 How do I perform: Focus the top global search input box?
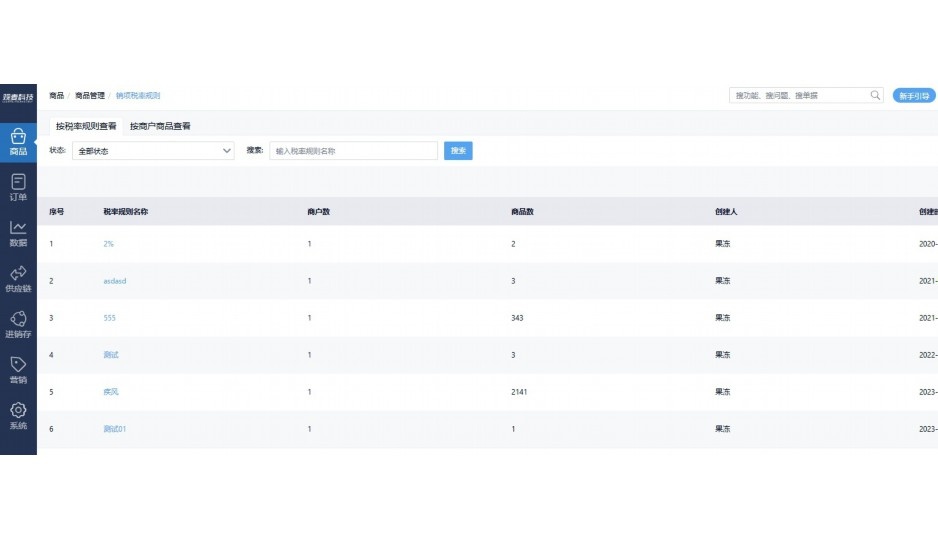[798, 96]
